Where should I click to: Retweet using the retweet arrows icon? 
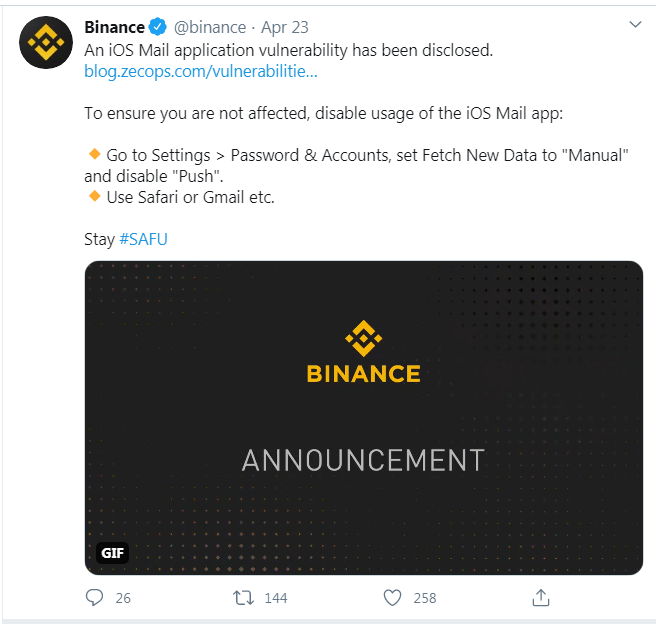pos(242,597)
